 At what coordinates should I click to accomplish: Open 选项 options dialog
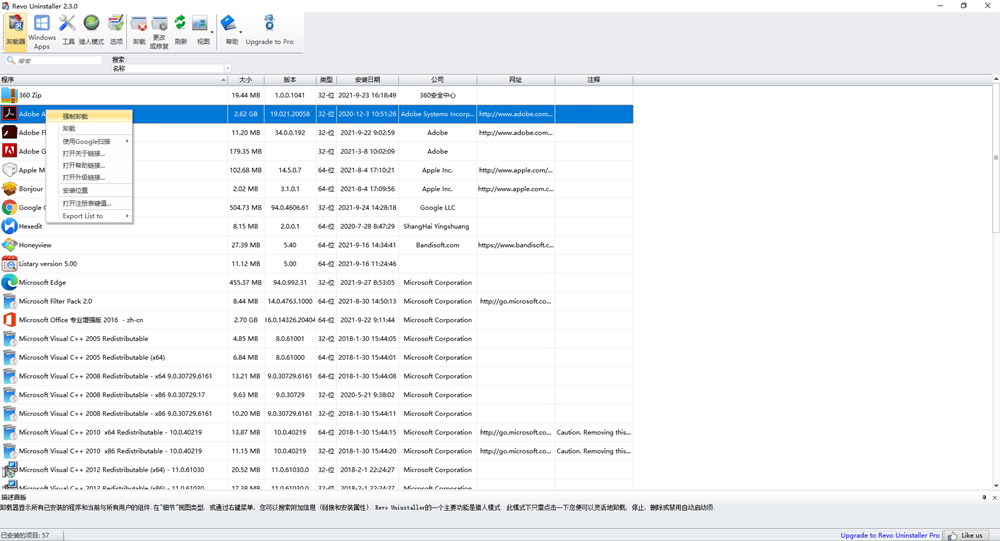pyautogui.click(x=116, y=30)
